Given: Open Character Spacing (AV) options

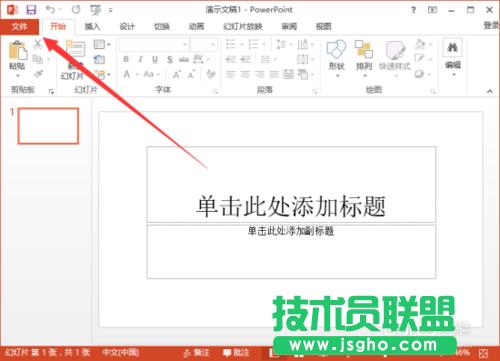Looking at the screenshot, I should [201, 59].
